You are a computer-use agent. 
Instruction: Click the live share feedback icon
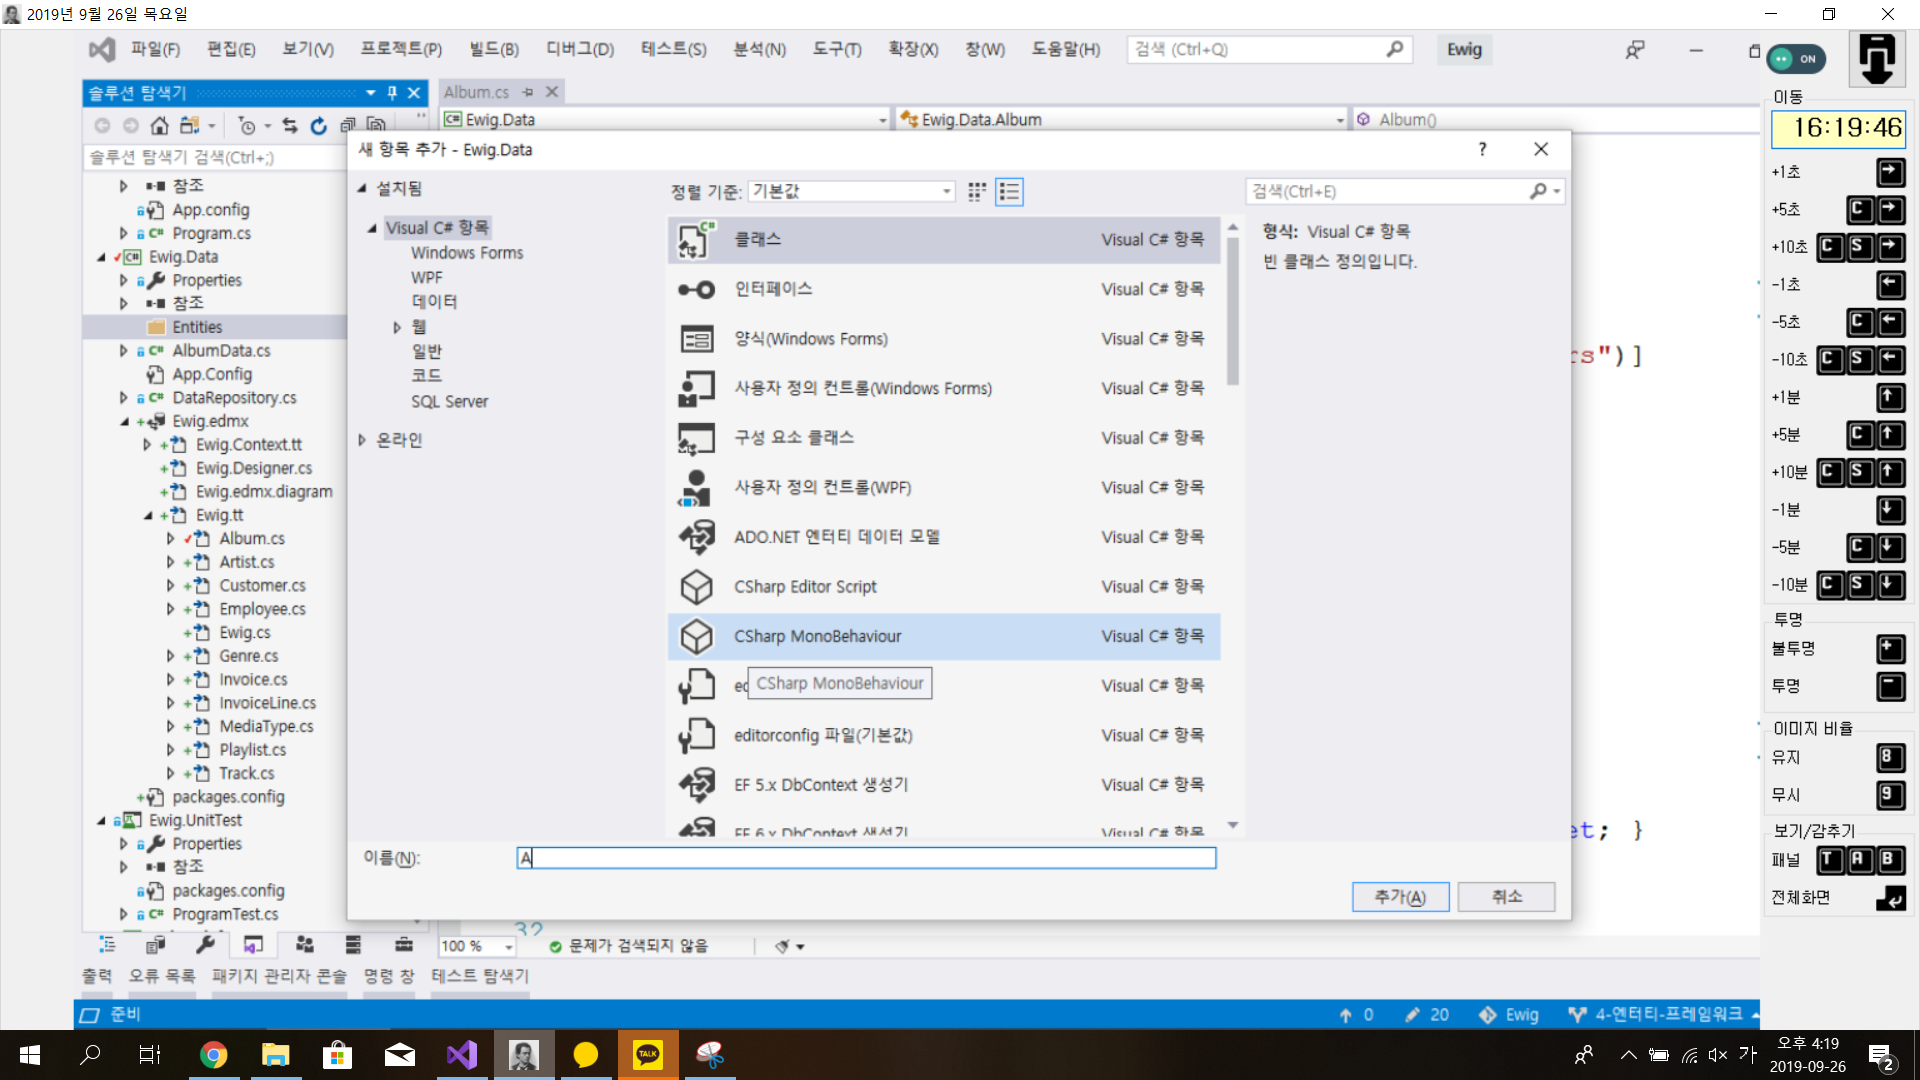coord(1635,50)
